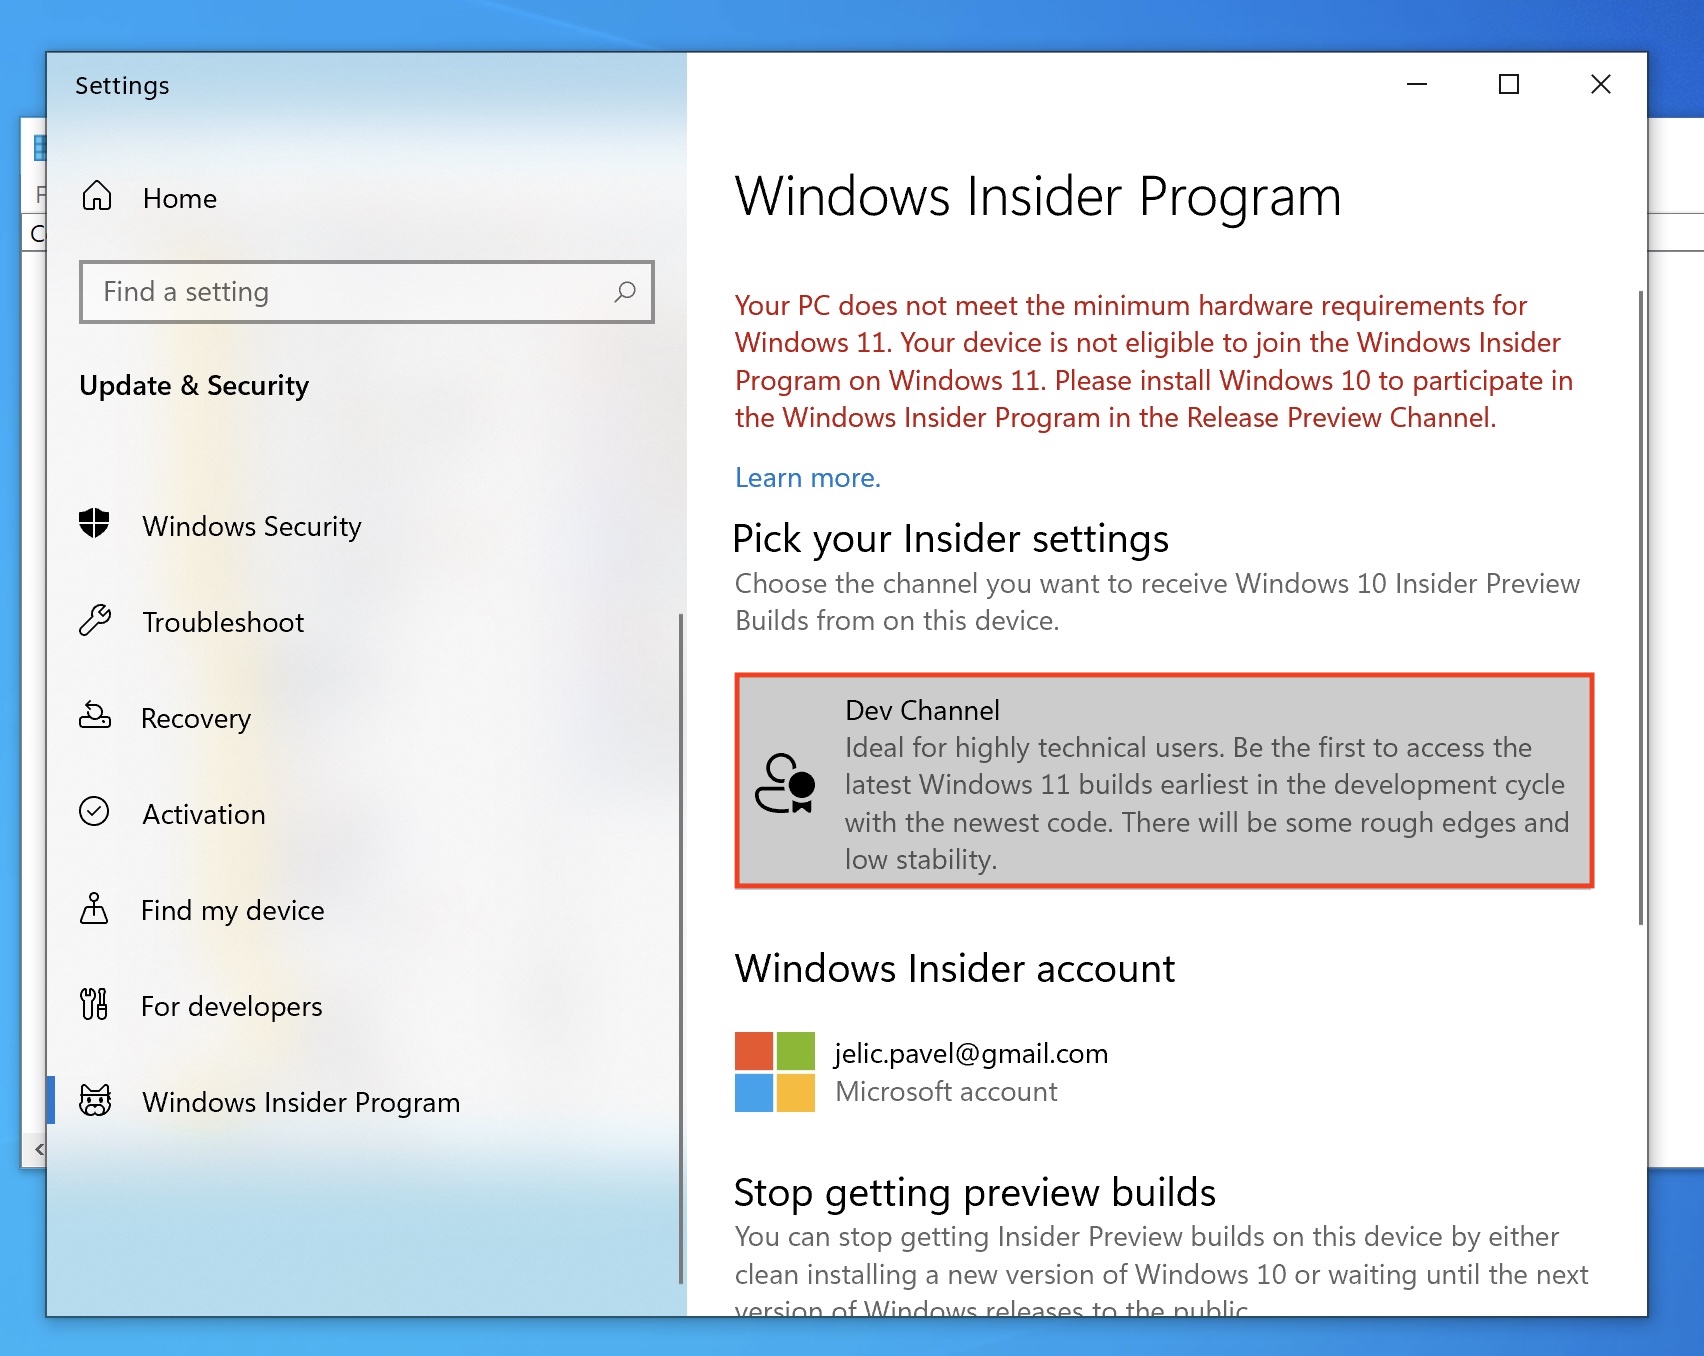Viewport: 1704px width, 1356px height.
Task: Click the Dev Channel user badge icon
Action: (x=785, y=783)
